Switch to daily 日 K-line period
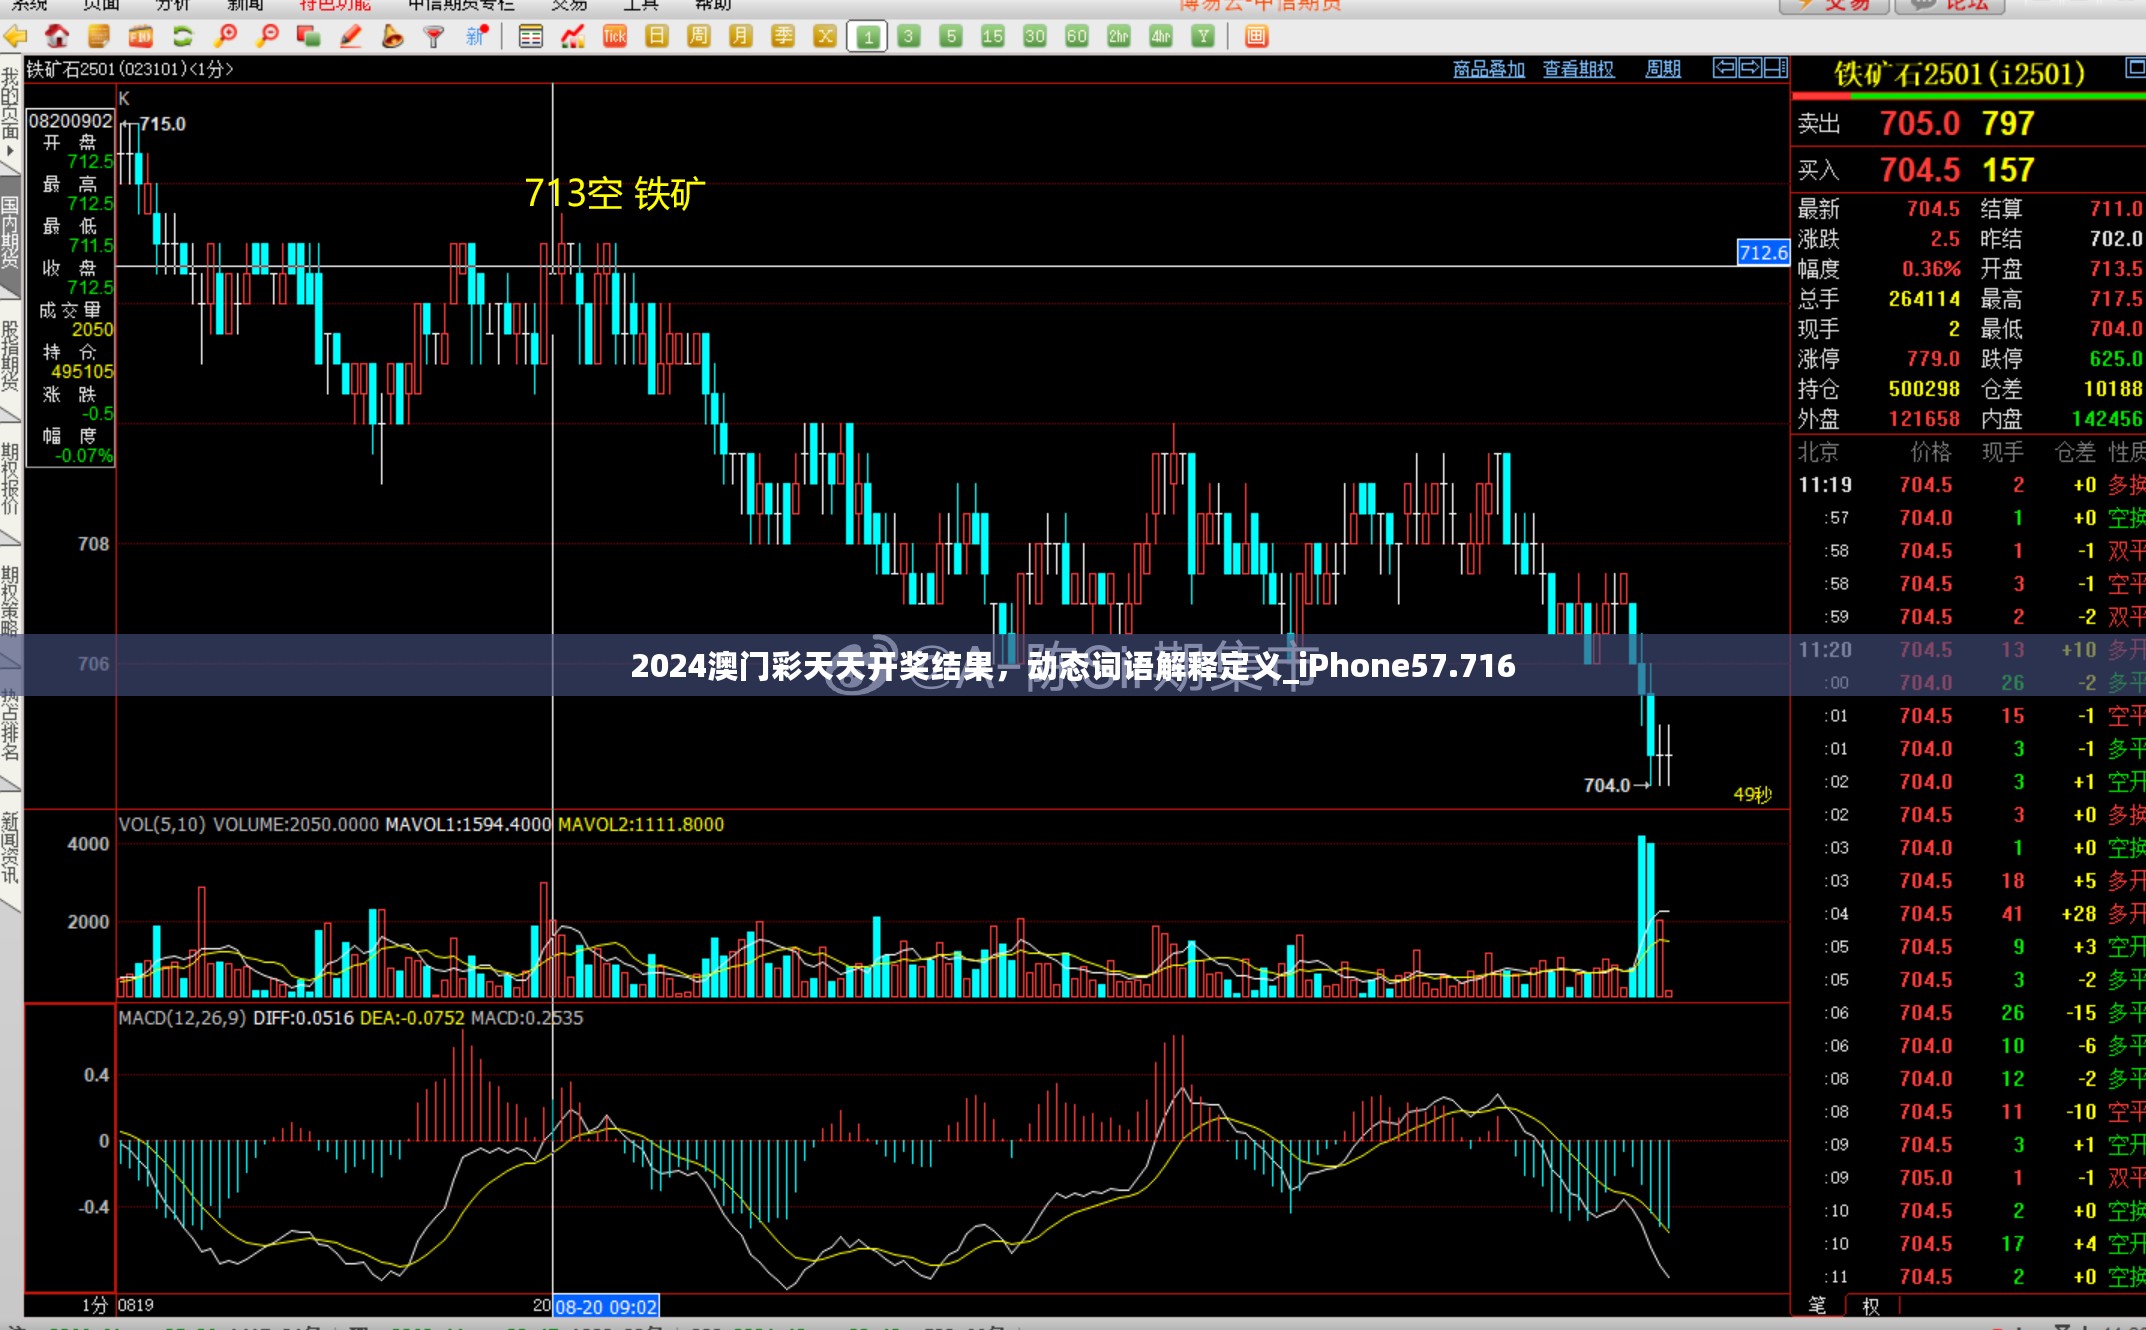 pyautogui.click(x=657, y=38)
